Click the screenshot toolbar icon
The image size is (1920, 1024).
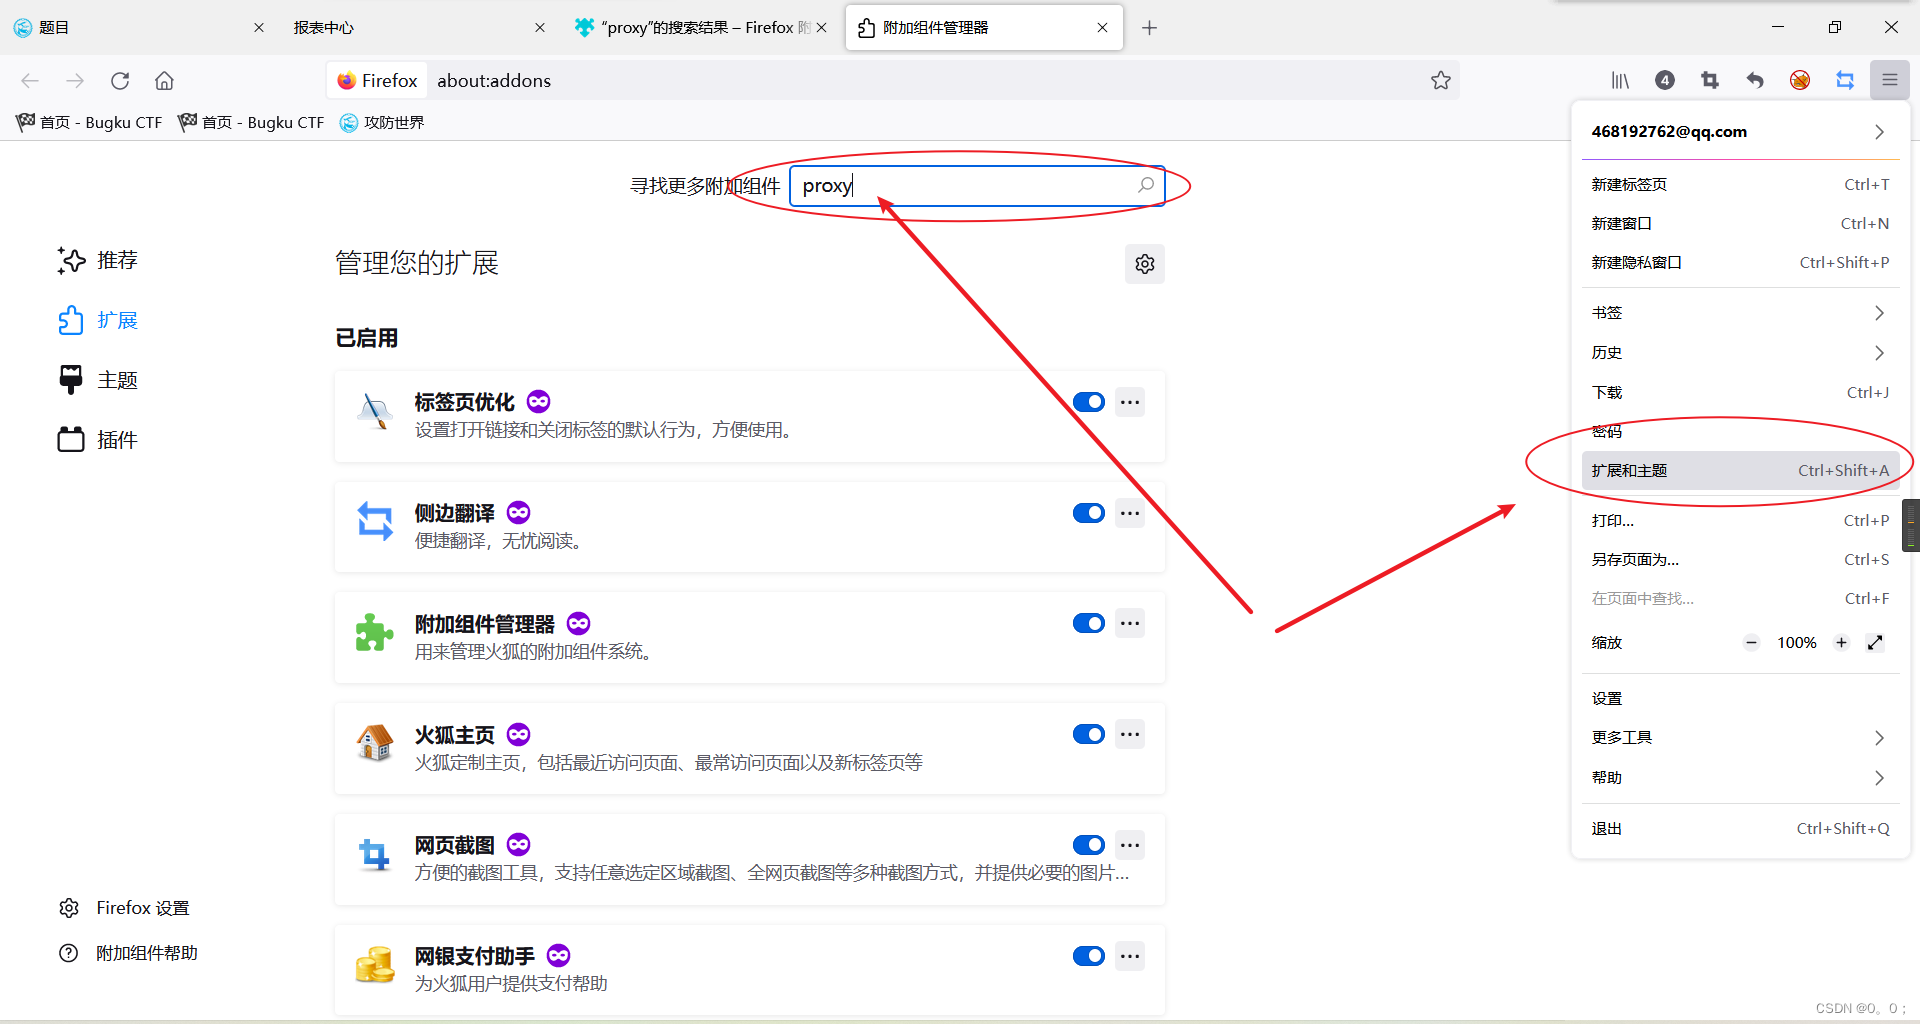click(x=1710, y=80)
